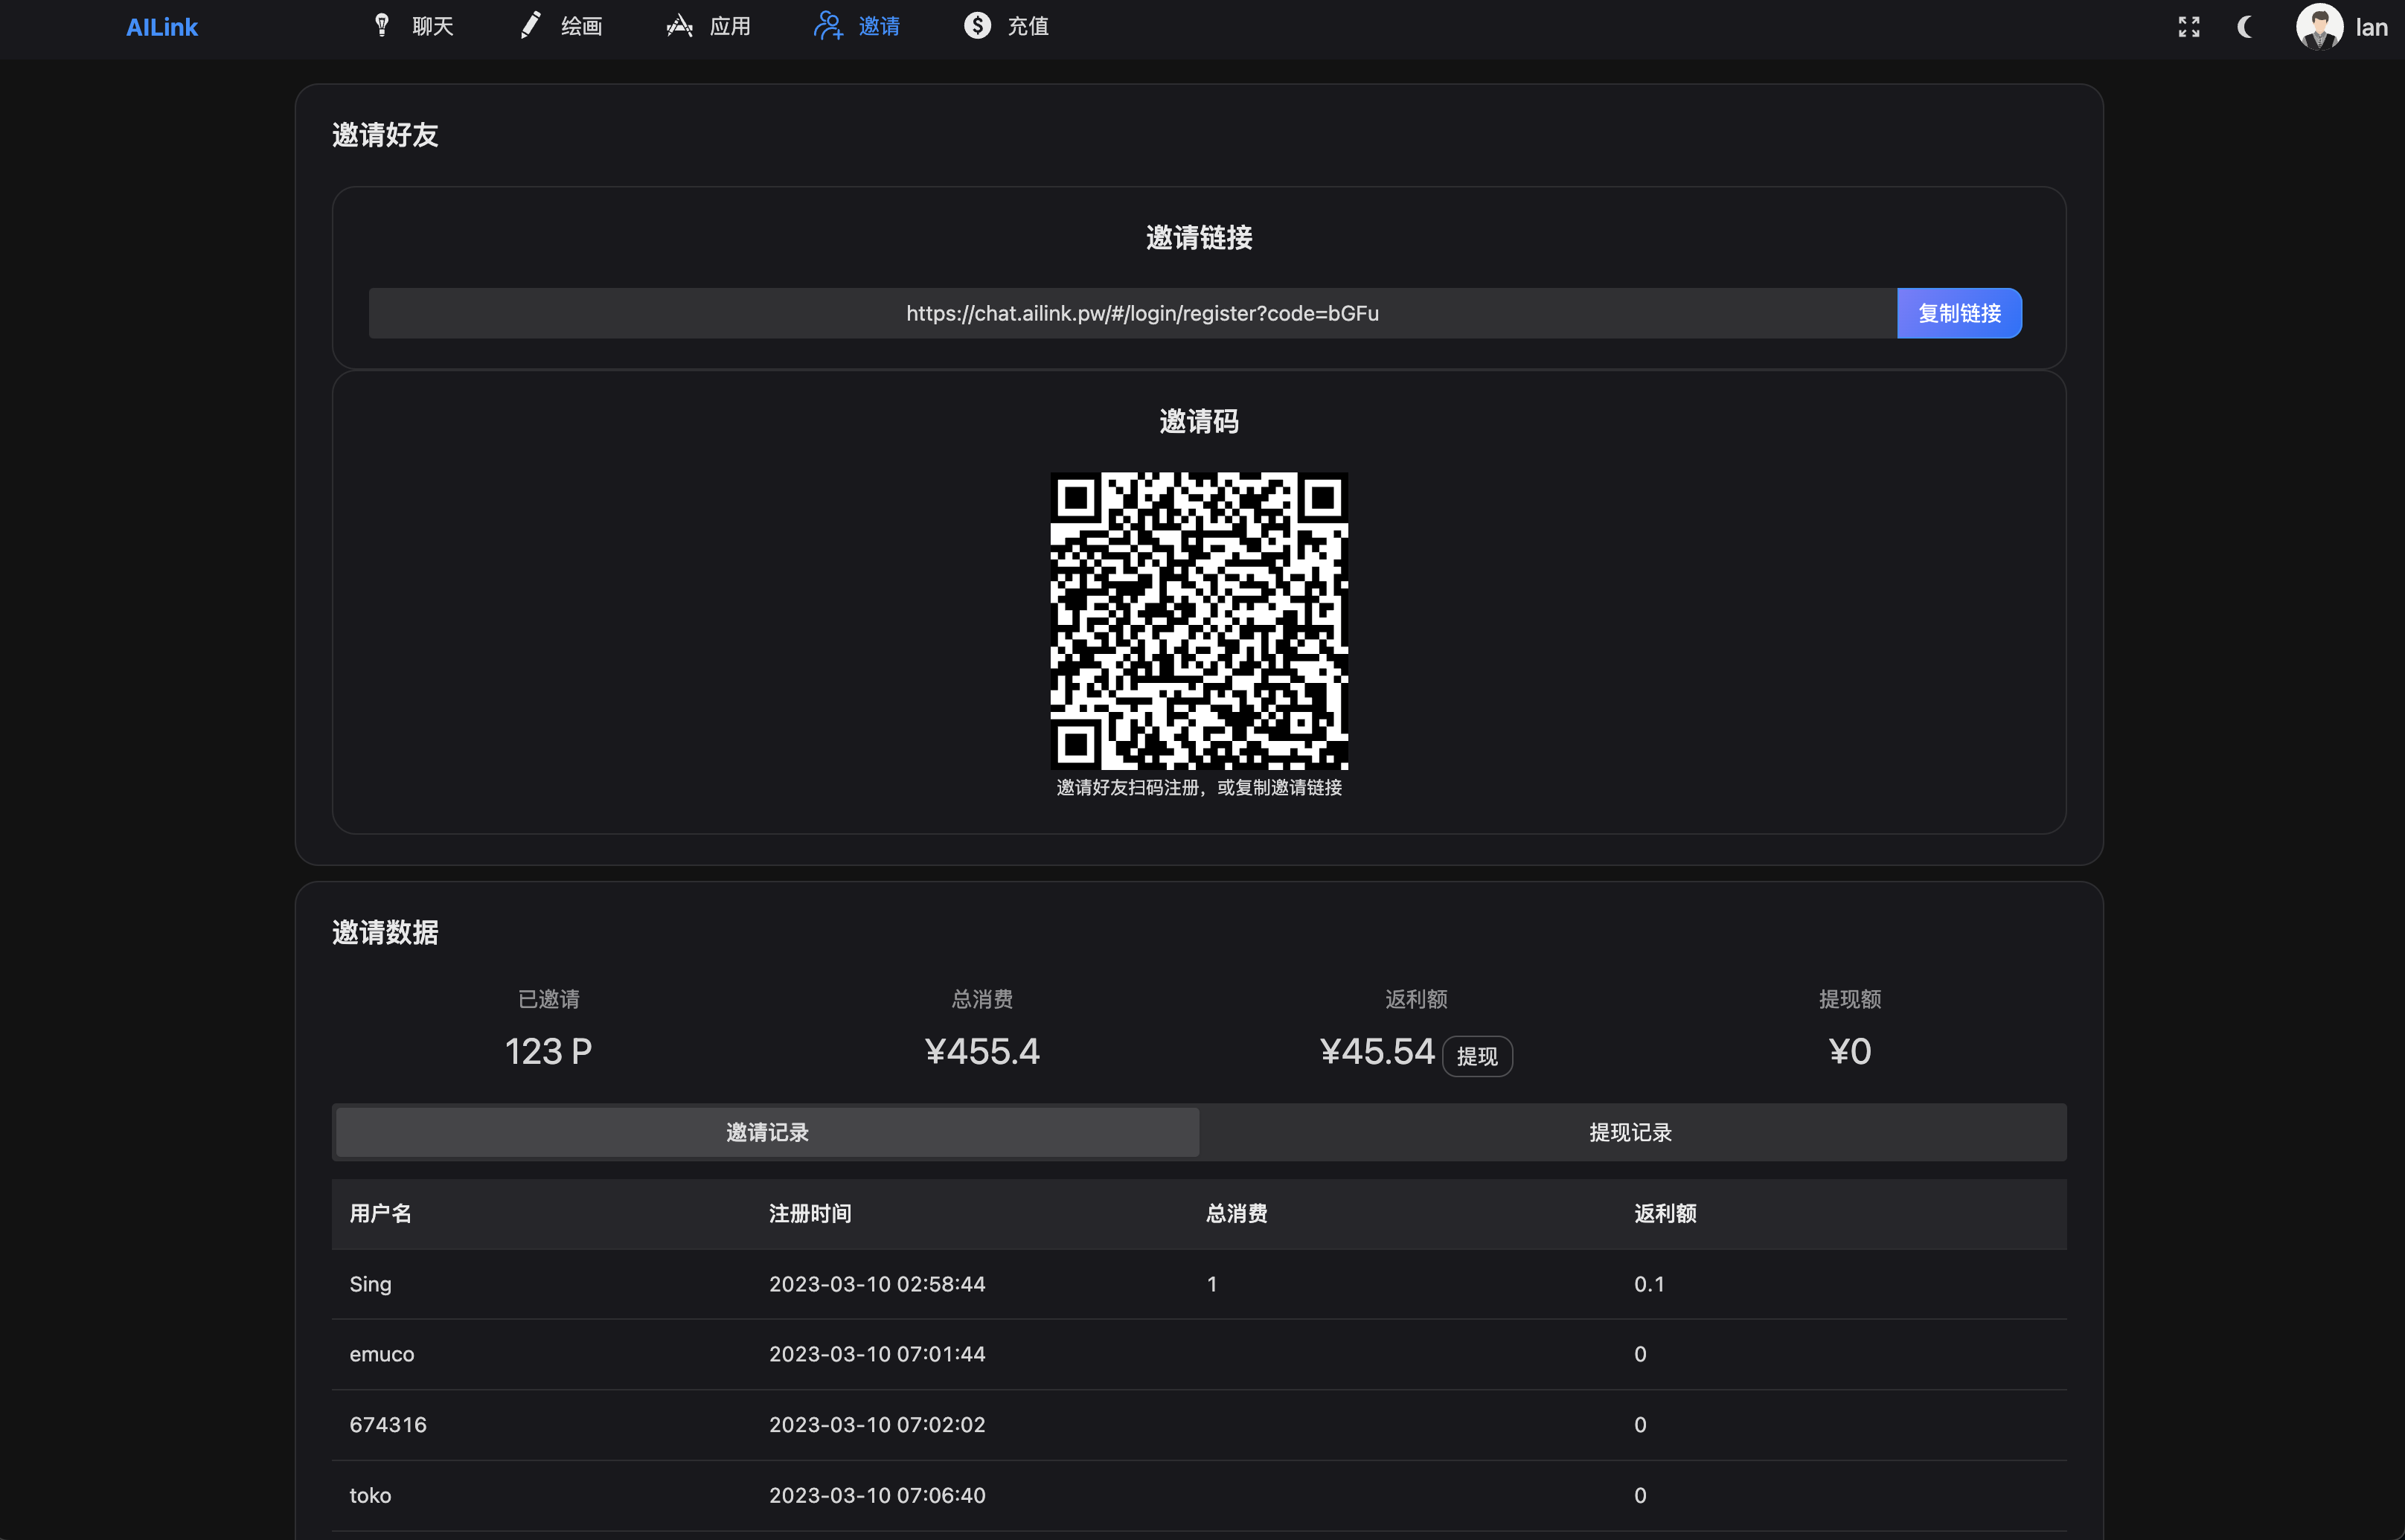
Task: Click the QR code caption about scanning to register
Action: point(1199,788)
